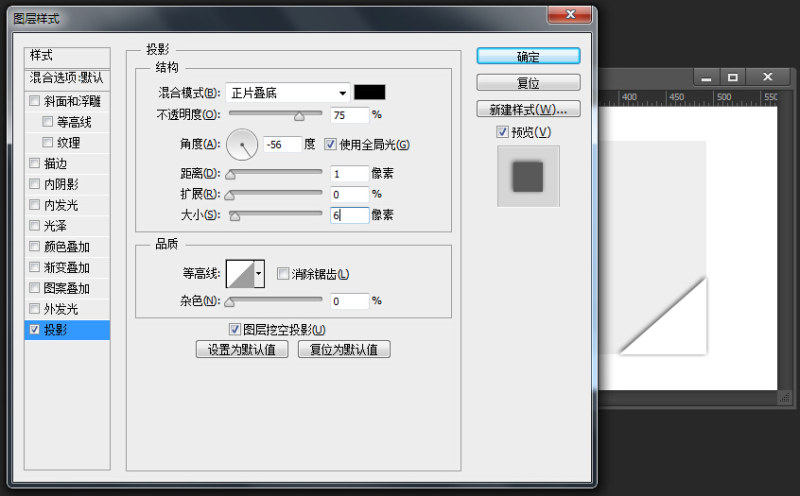Click the 扩展 value field showing 0
Viewport: 800px width, 496px height.
349,194
